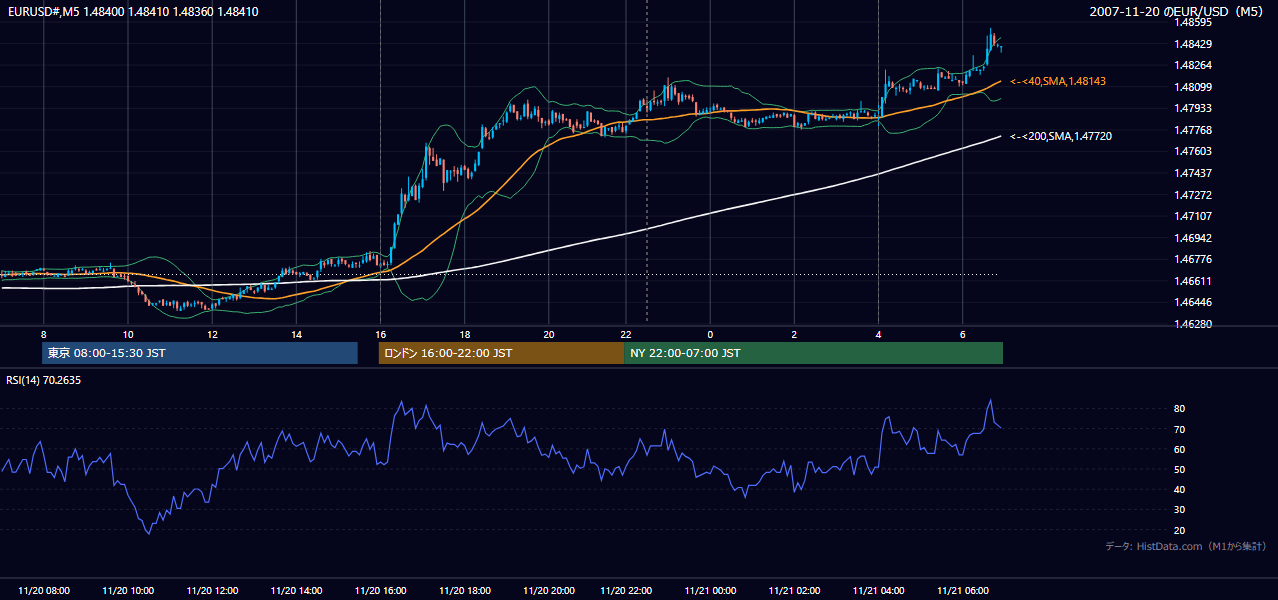Screen dimensions: 1278x600
Task: Click the hour 12 label under price chart
Action: pyautogui.click(x=212, y=334)
